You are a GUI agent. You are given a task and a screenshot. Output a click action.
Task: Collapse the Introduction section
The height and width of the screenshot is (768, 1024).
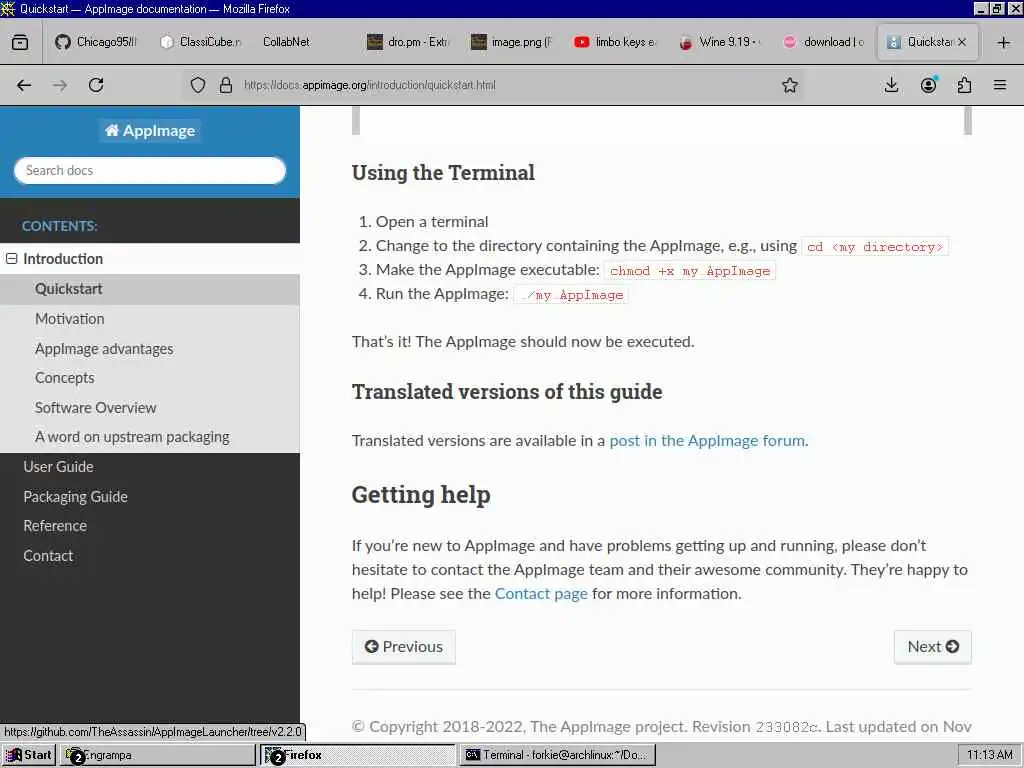(11, 259)
